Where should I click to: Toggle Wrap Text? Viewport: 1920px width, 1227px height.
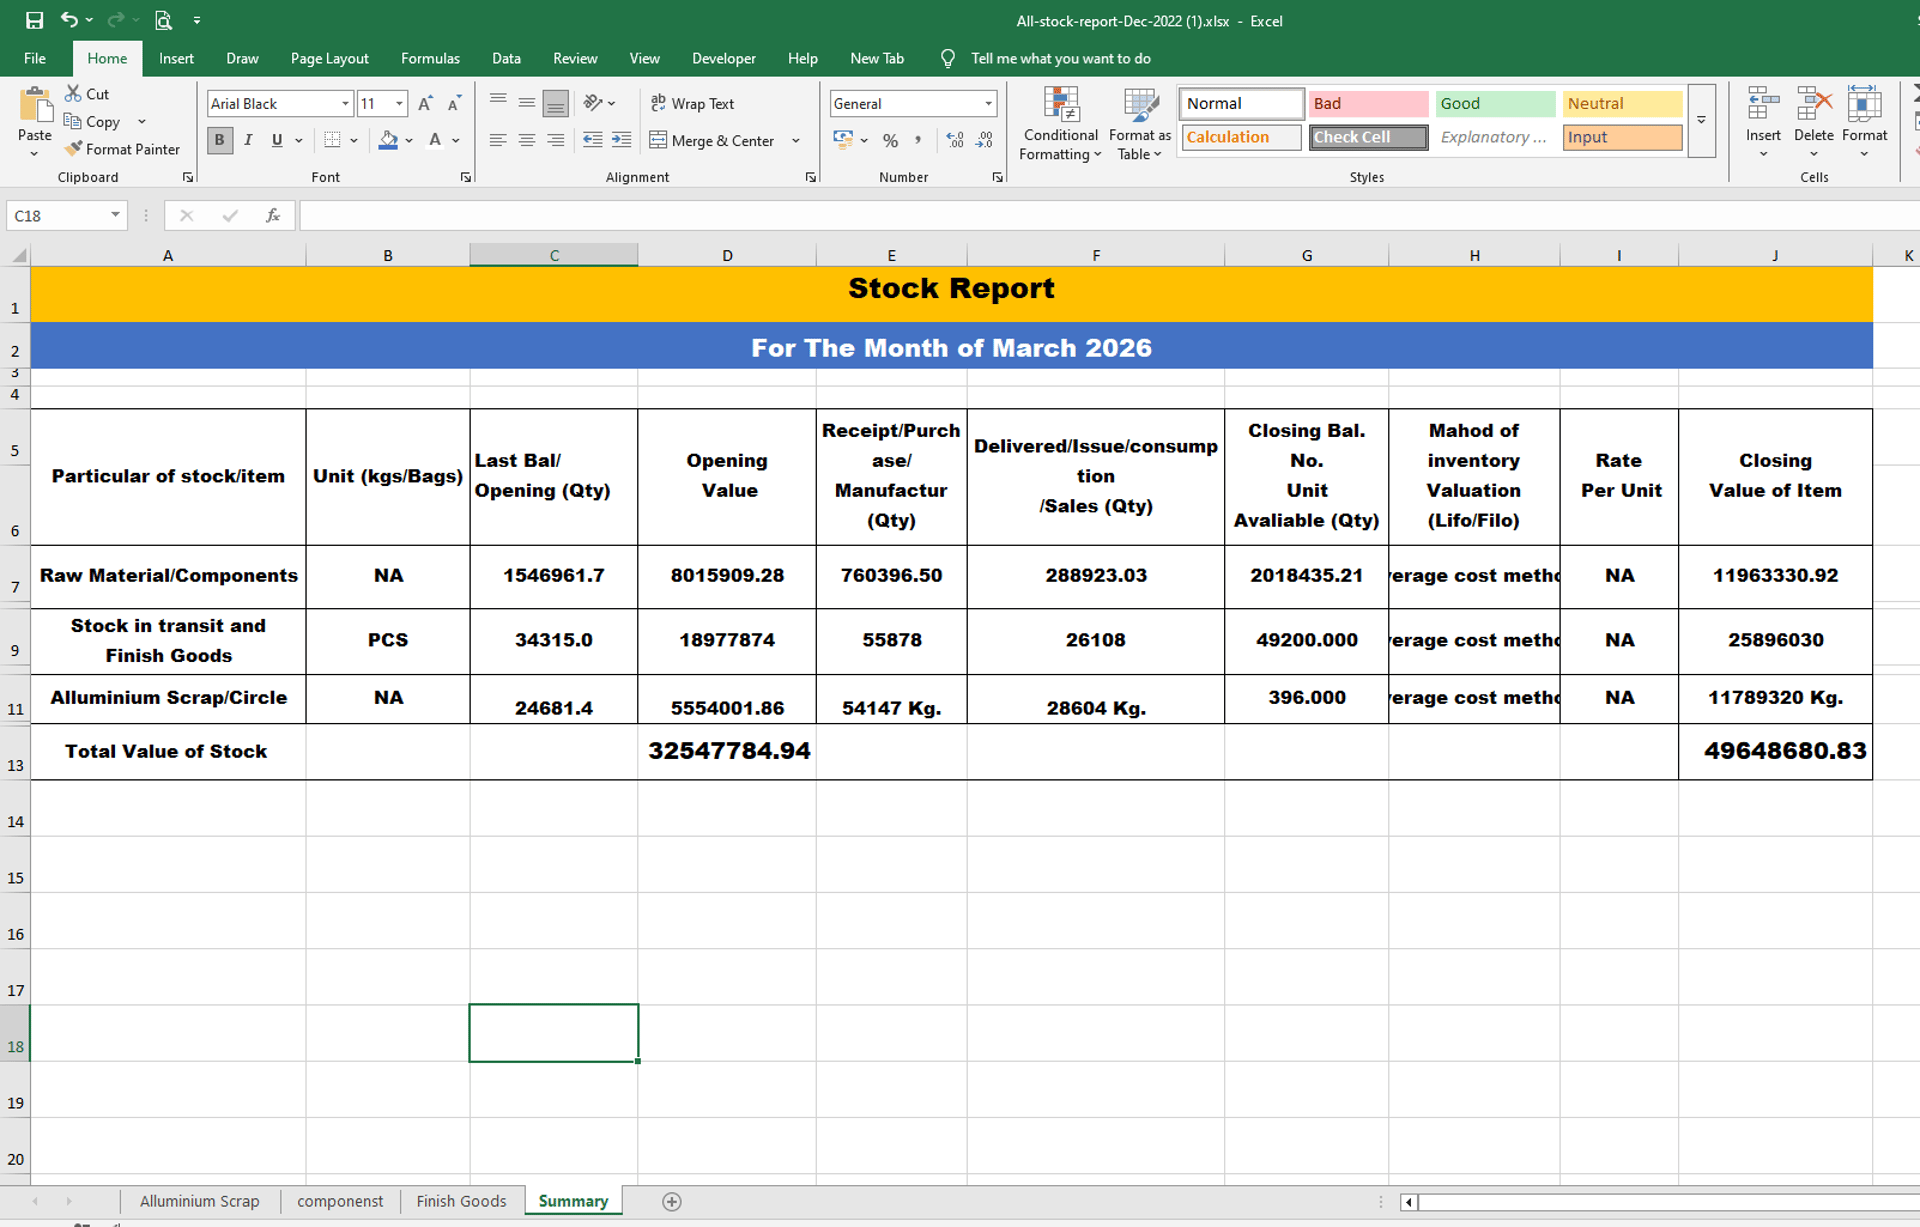pyautogui.click(x=692, y=103)
